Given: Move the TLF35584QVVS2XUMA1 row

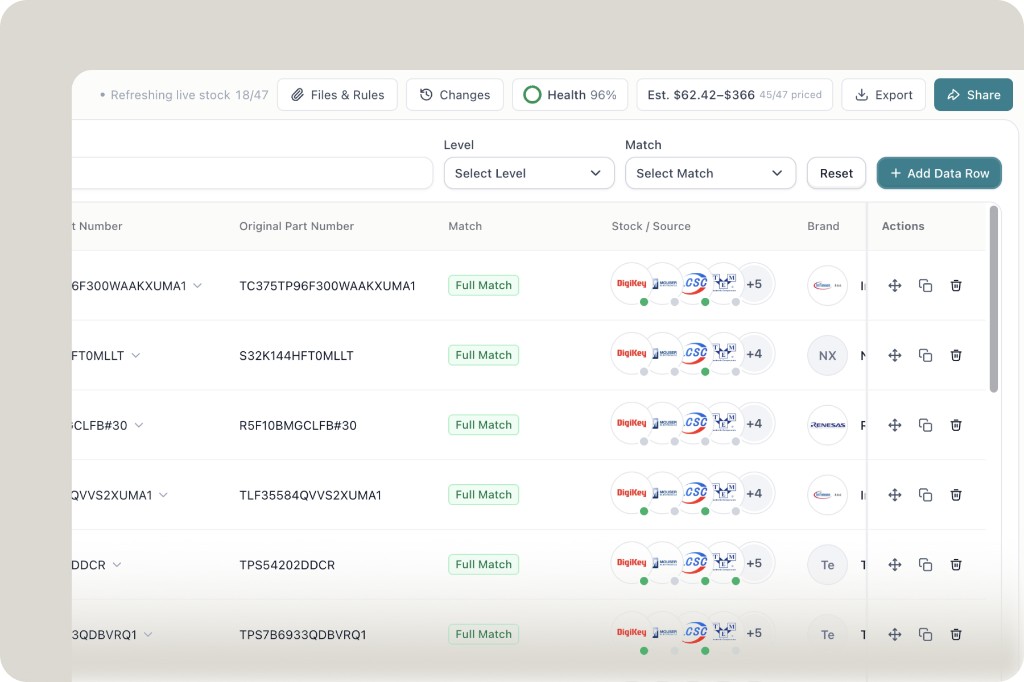Looking at the screenshot, I should 895,495.
